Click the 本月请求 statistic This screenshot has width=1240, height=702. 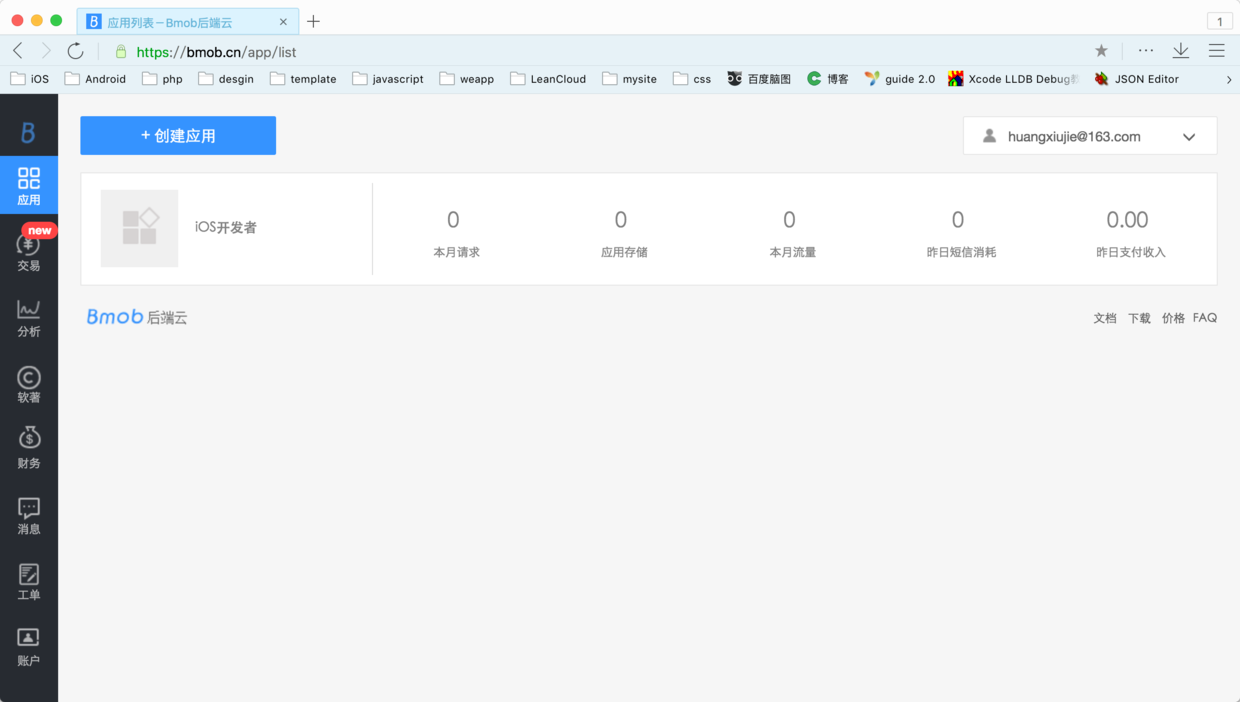[456, 233]
